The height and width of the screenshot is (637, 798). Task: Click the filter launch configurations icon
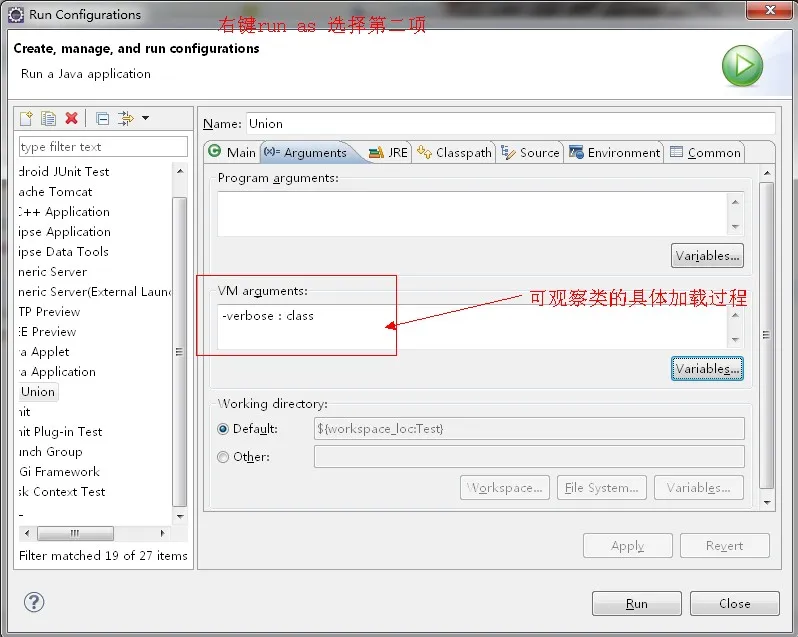point(125,119)
